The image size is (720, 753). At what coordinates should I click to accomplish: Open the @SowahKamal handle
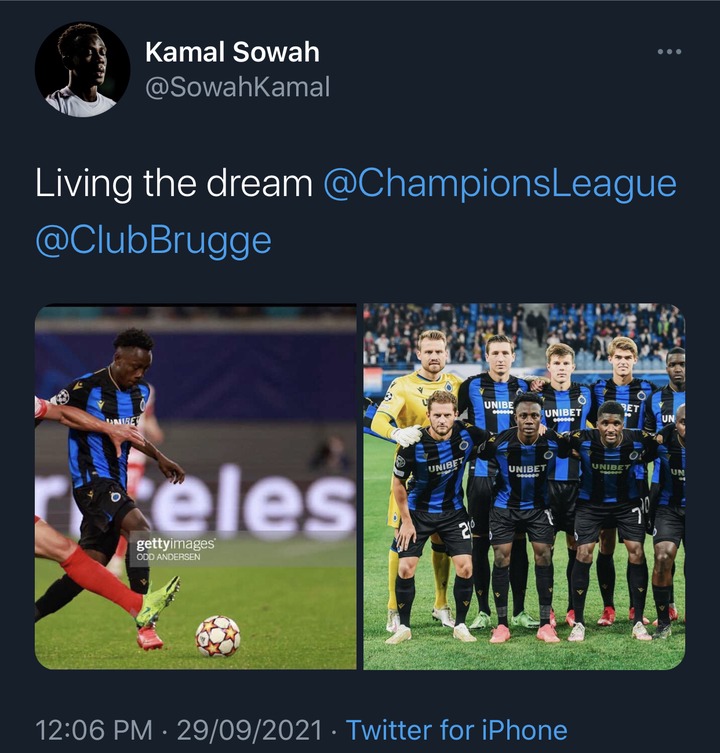pyautogui.click(x=237, y=87)
